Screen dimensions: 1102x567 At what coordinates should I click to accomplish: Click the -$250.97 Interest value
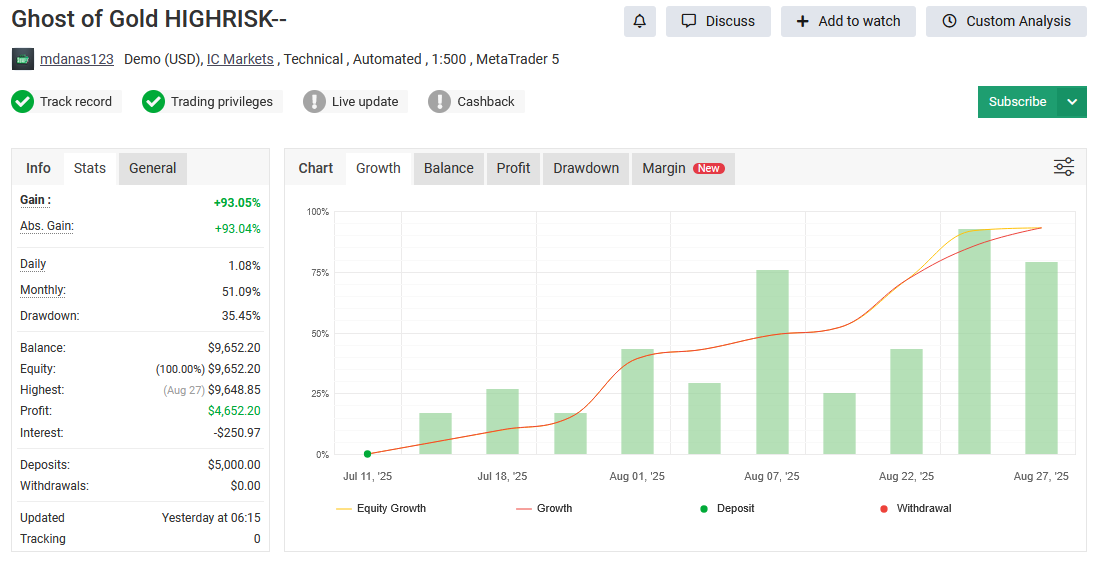(x=237, y=433)
